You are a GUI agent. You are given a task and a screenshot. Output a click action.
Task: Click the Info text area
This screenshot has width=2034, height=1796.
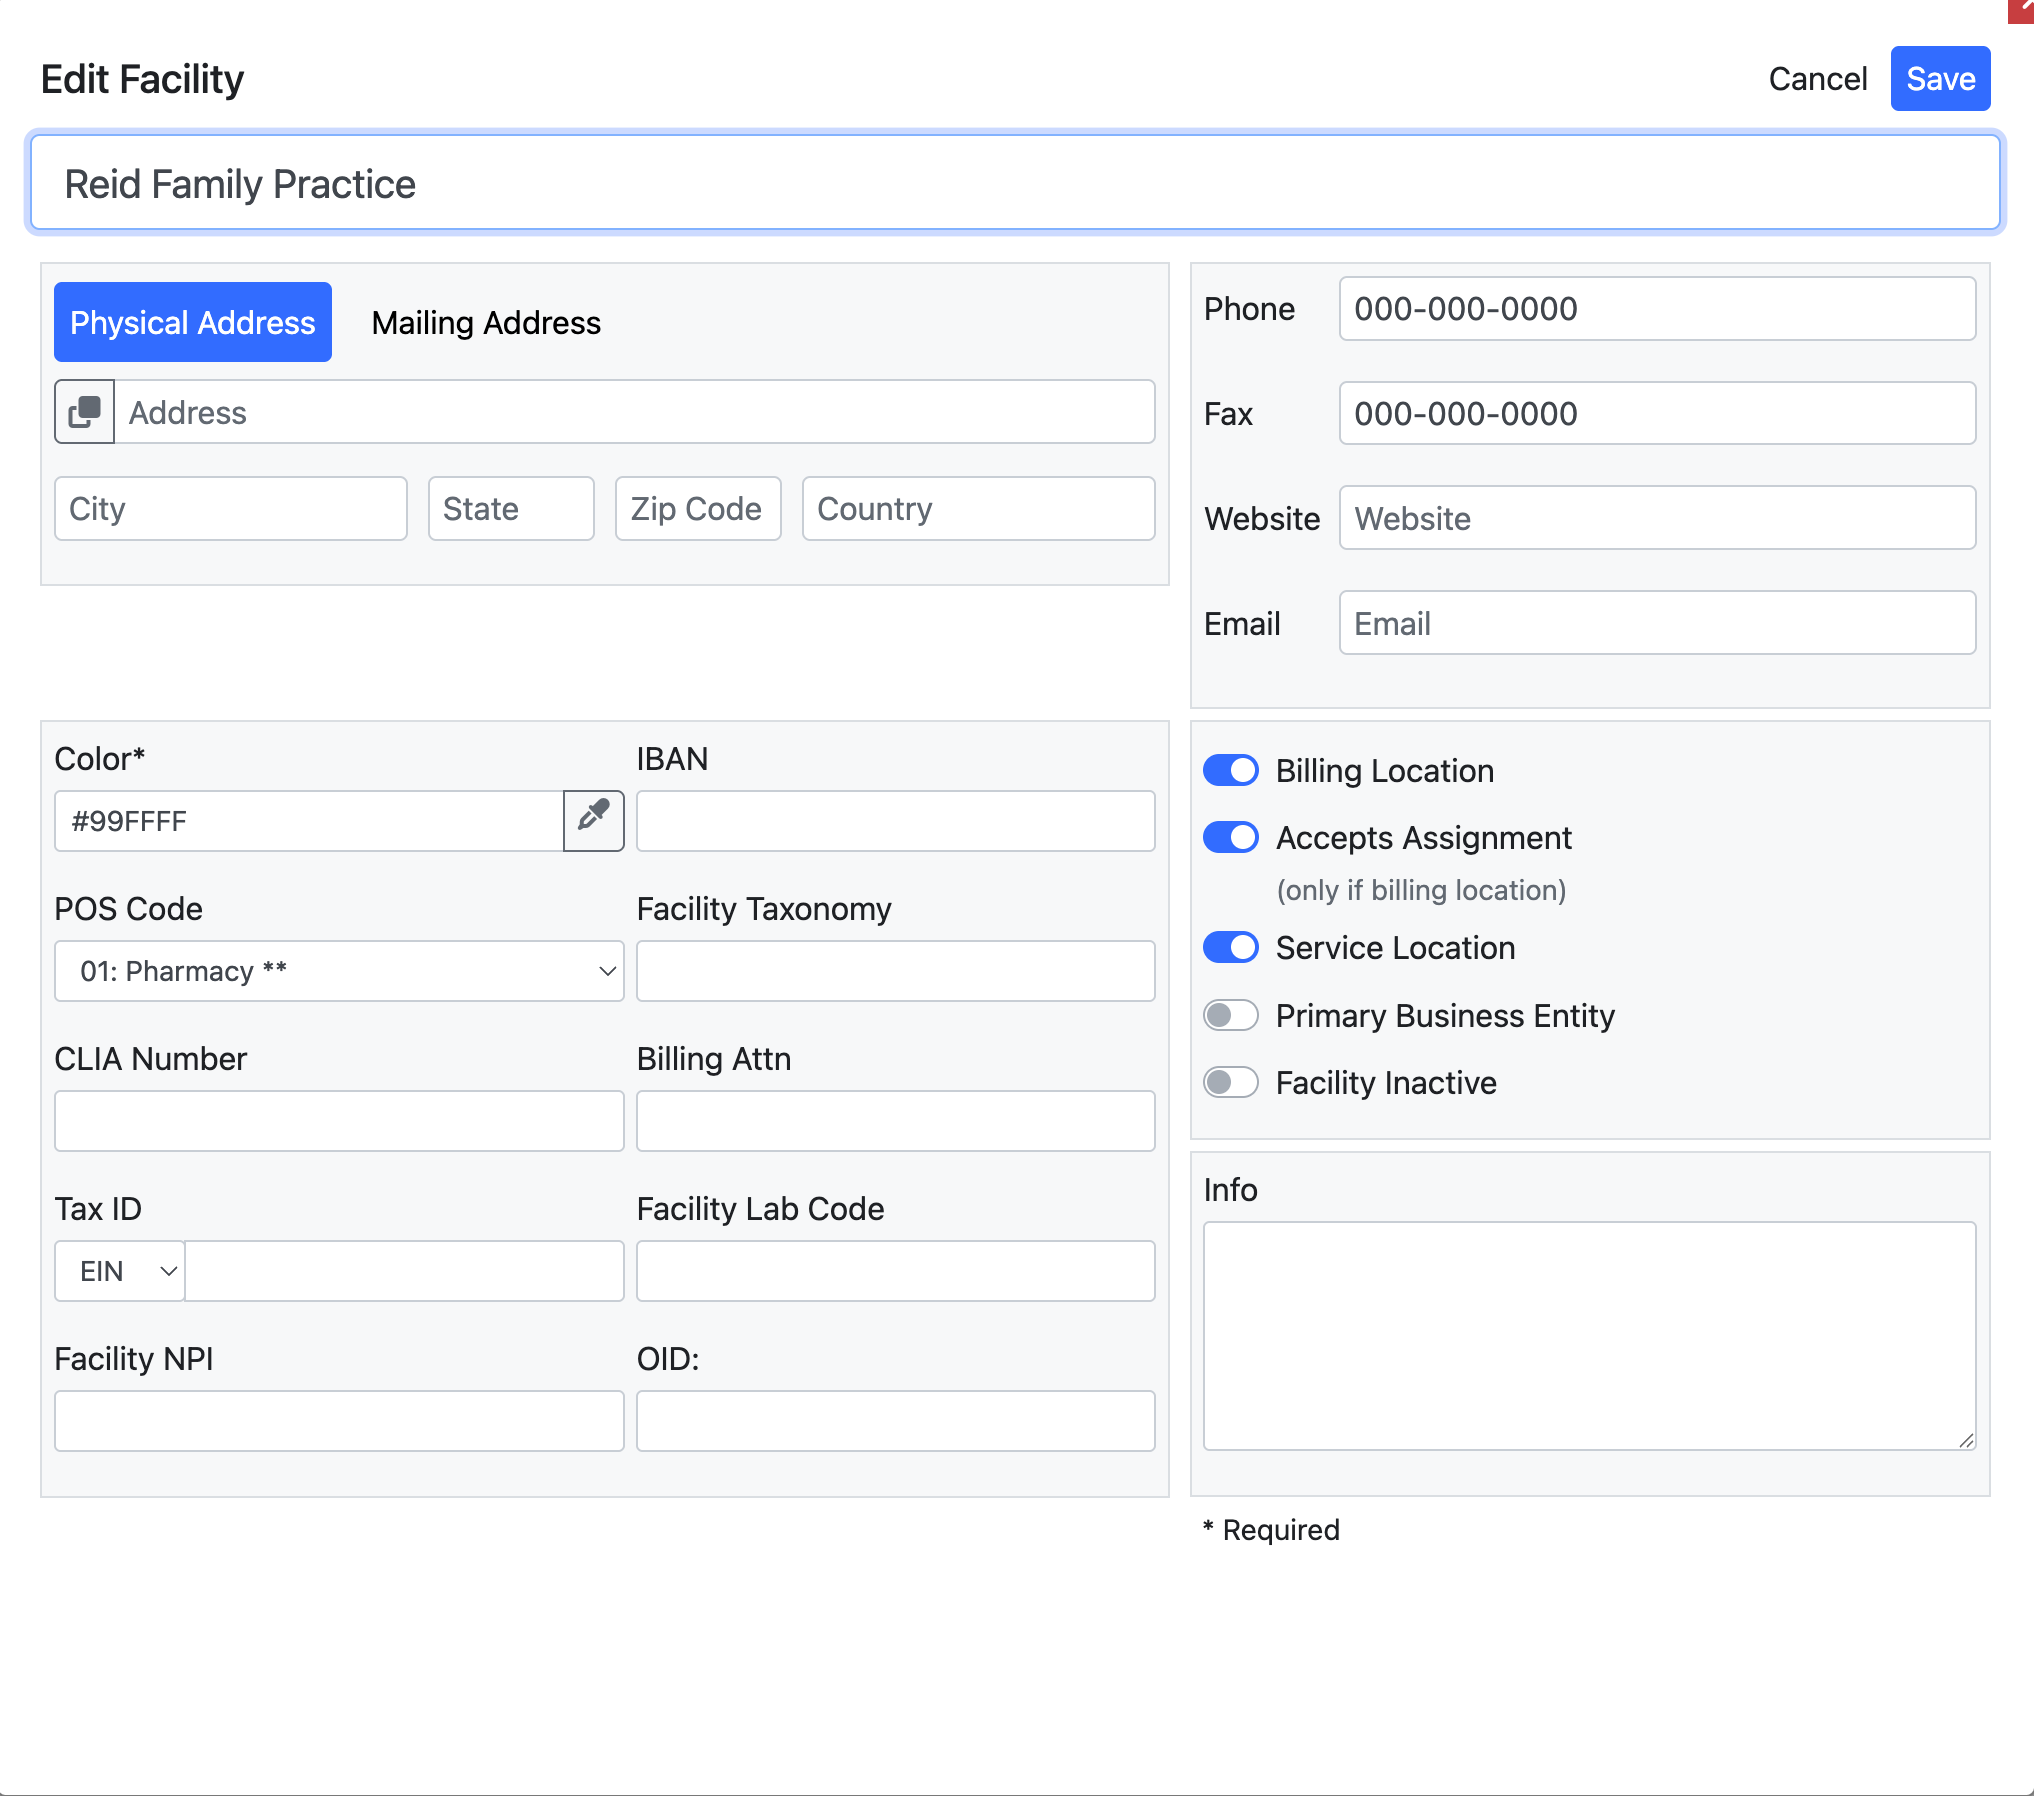pyautogui.click(x=1588, y=1335)
